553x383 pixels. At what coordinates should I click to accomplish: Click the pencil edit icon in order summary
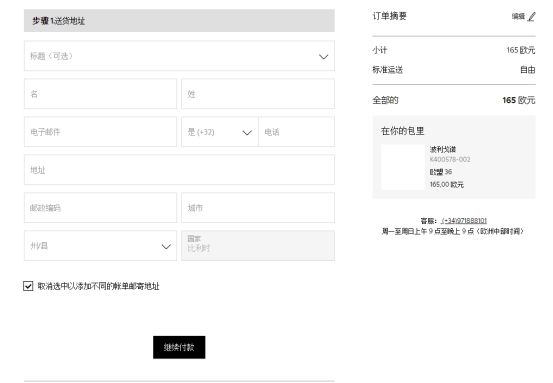pyautogui.click(x=531, y=17)
